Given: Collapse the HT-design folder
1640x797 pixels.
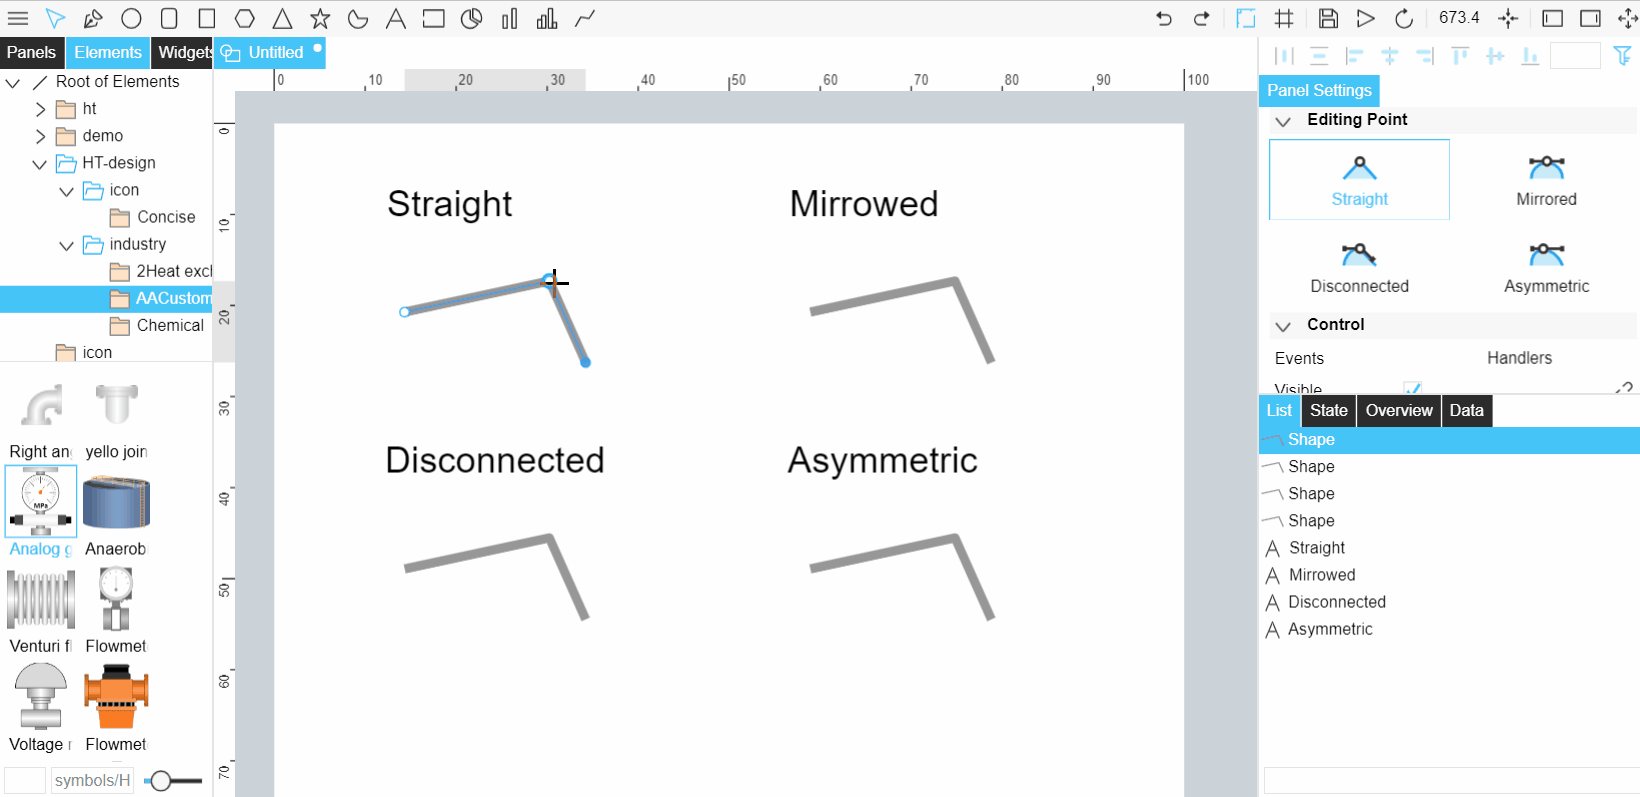Looking at the screenshot, I should coord(40,164).
